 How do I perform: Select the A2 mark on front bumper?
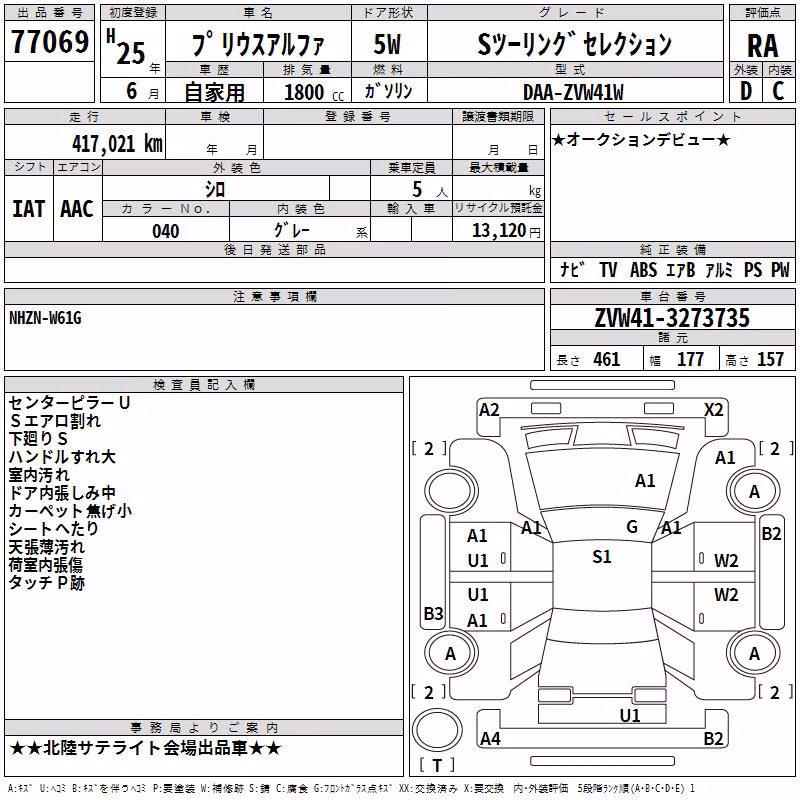tap(489, 410)
